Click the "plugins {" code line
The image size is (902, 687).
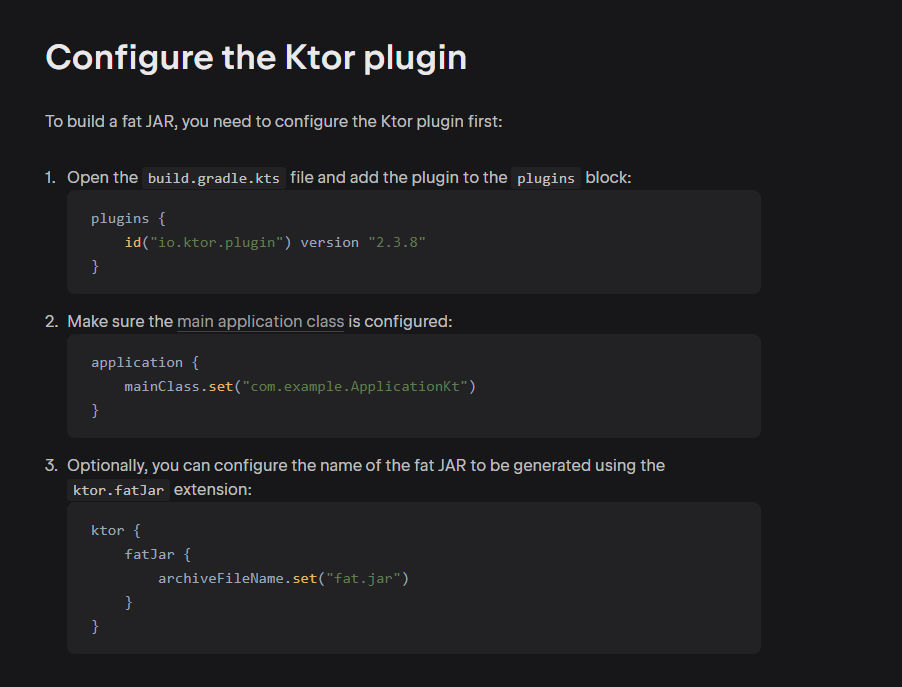coord(127,219)
